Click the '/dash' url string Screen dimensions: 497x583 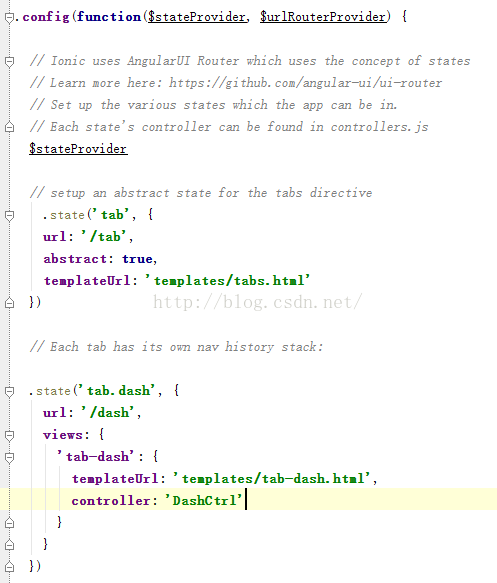(x=108, y=412)
